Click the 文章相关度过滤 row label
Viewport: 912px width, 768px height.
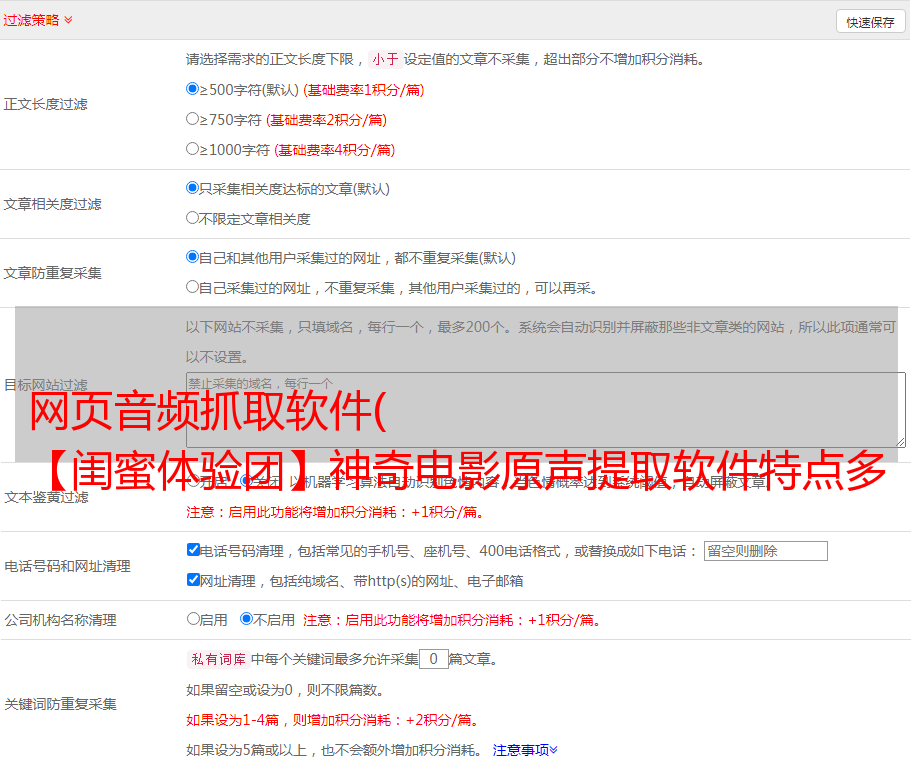point(52,204)
